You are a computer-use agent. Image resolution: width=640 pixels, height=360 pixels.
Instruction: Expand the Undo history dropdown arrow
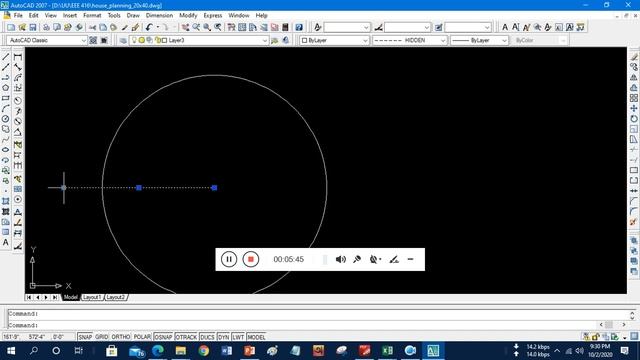point(158,27)
